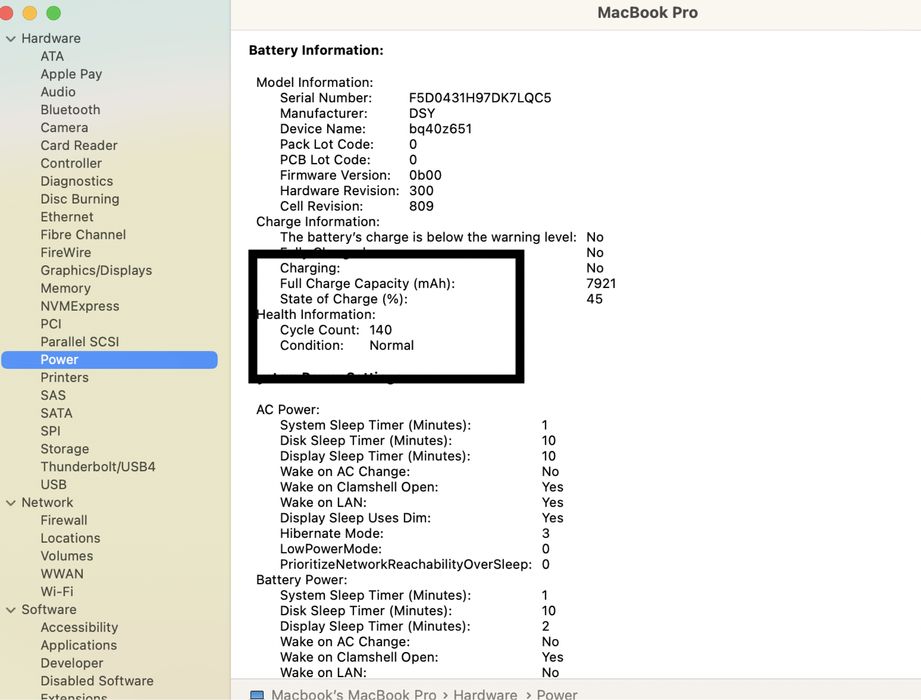Open Ethernet hardware information

coord(67,217)
